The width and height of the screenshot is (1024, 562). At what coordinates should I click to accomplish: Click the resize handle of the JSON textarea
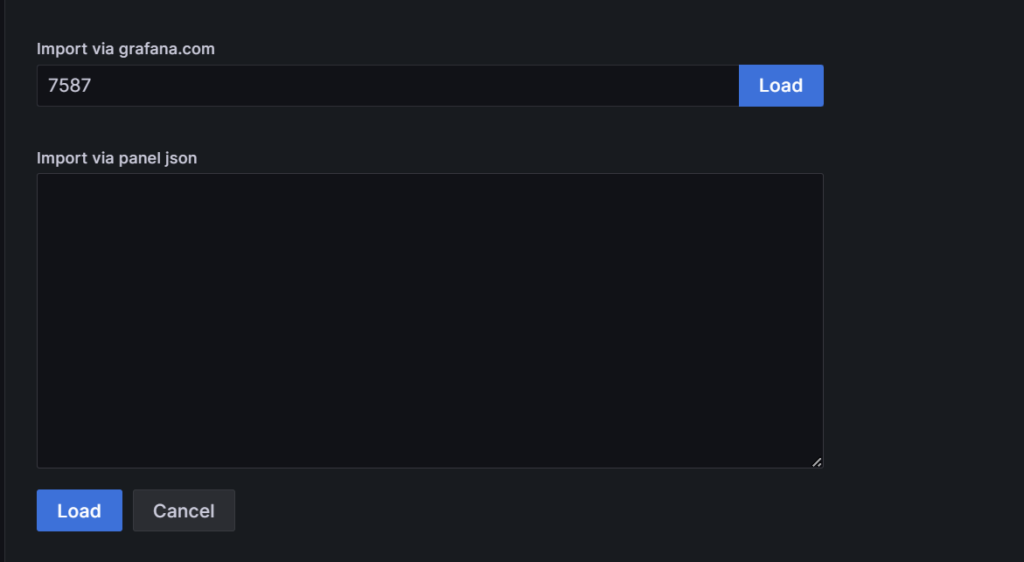tap(817, 462)
